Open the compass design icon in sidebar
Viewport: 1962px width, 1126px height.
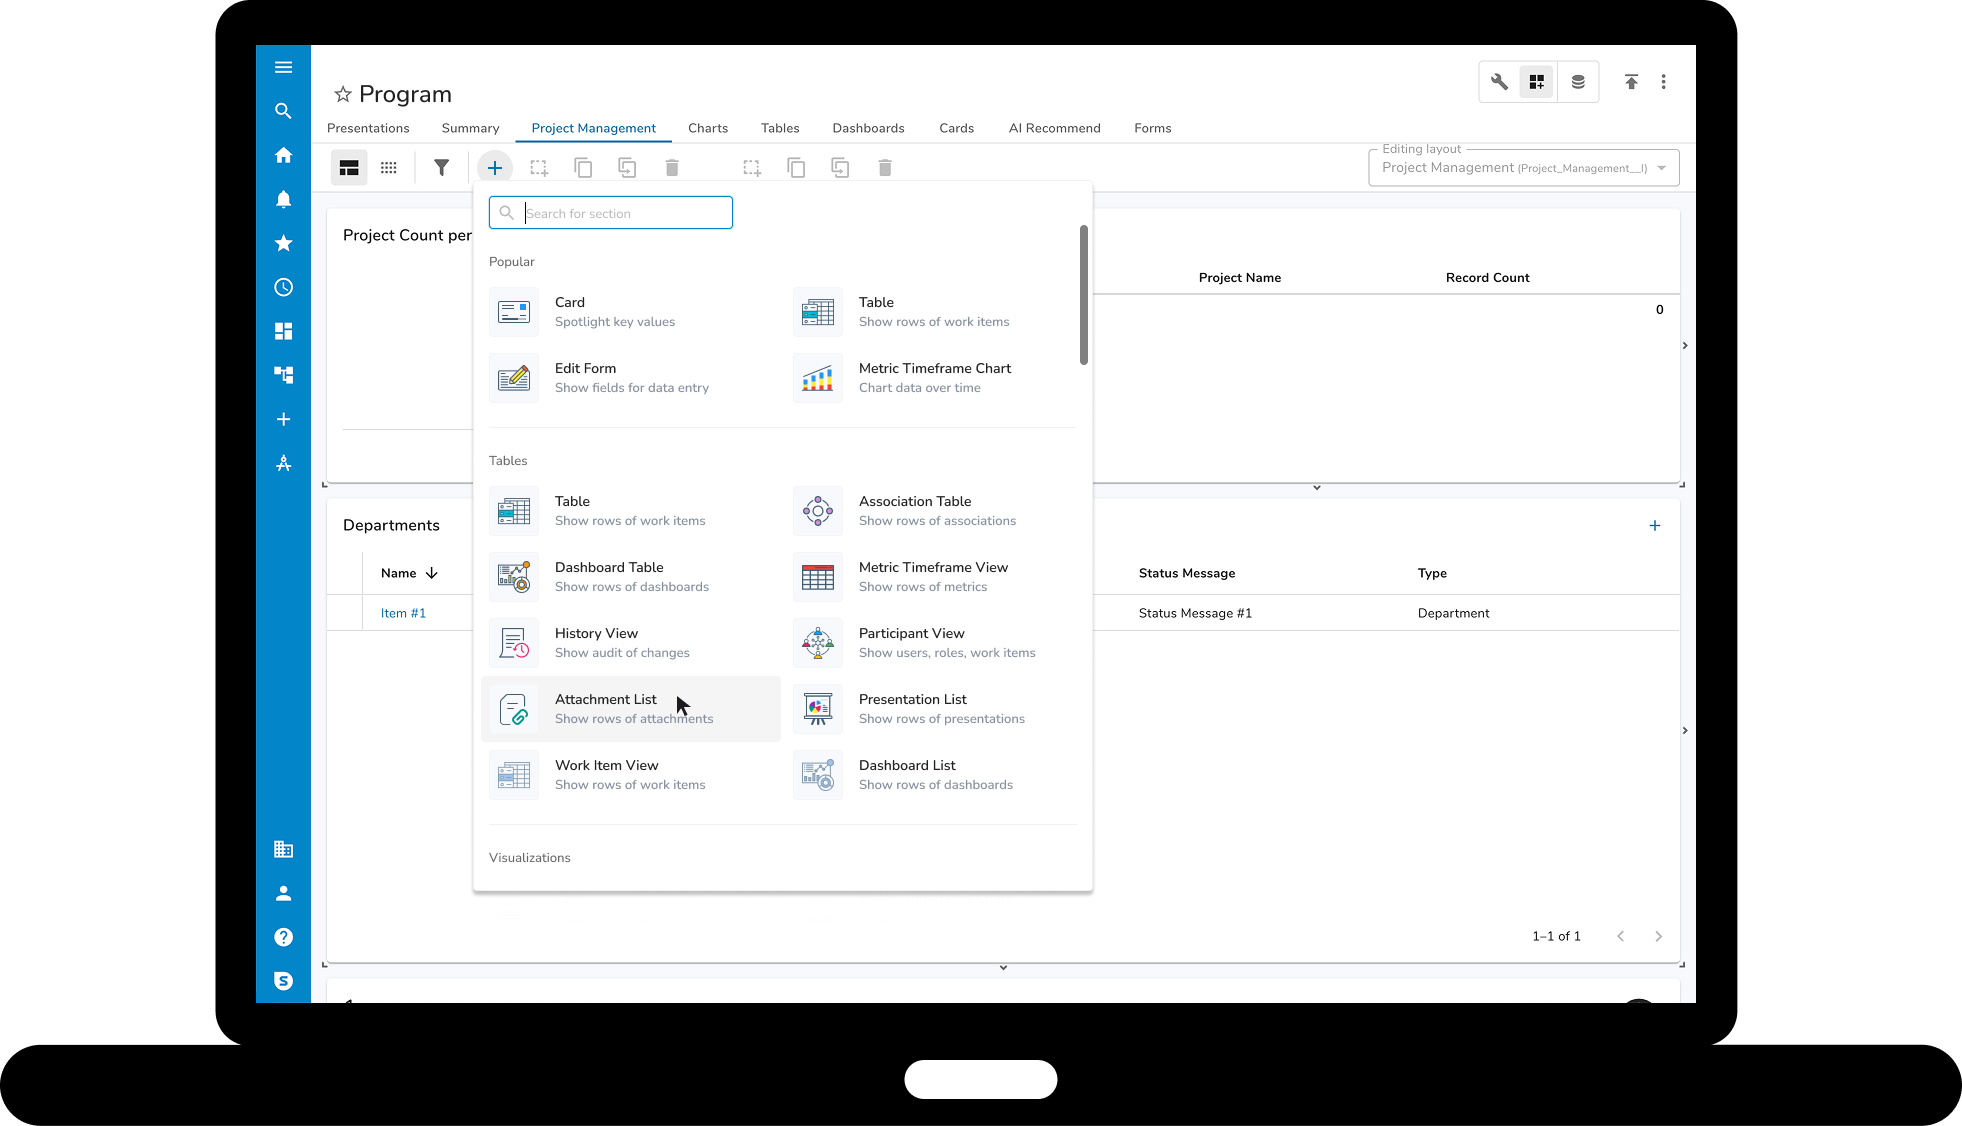283,463
